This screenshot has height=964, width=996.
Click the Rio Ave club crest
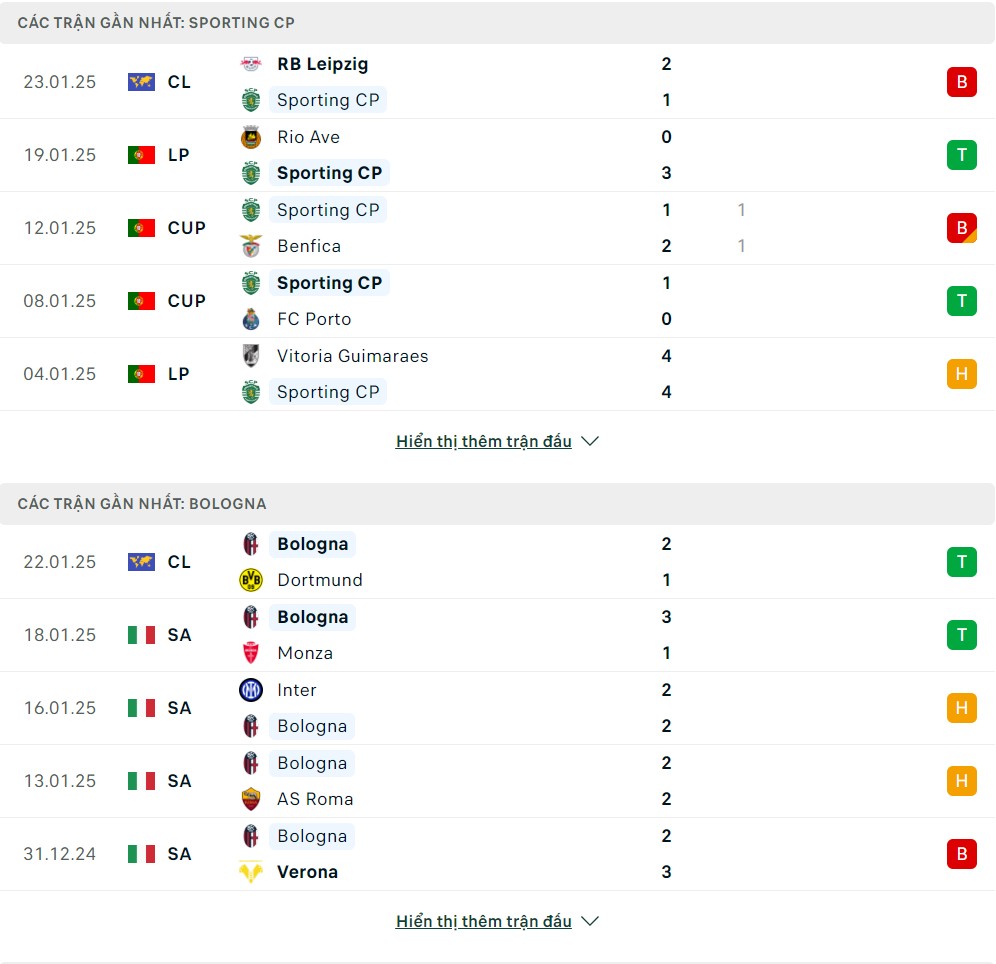point(251,137)
